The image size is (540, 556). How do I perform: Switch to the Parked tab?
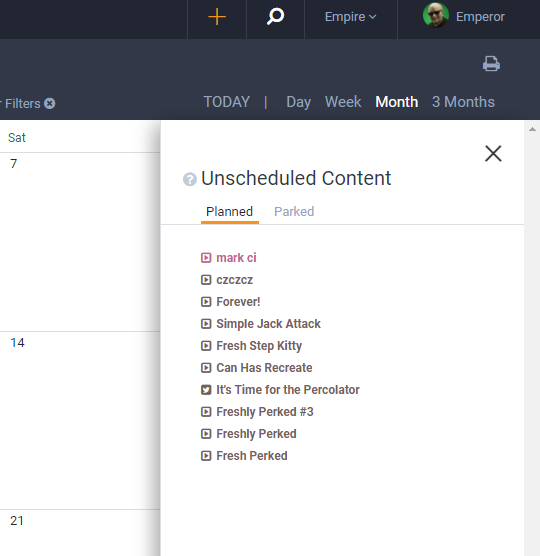point(294,212)
